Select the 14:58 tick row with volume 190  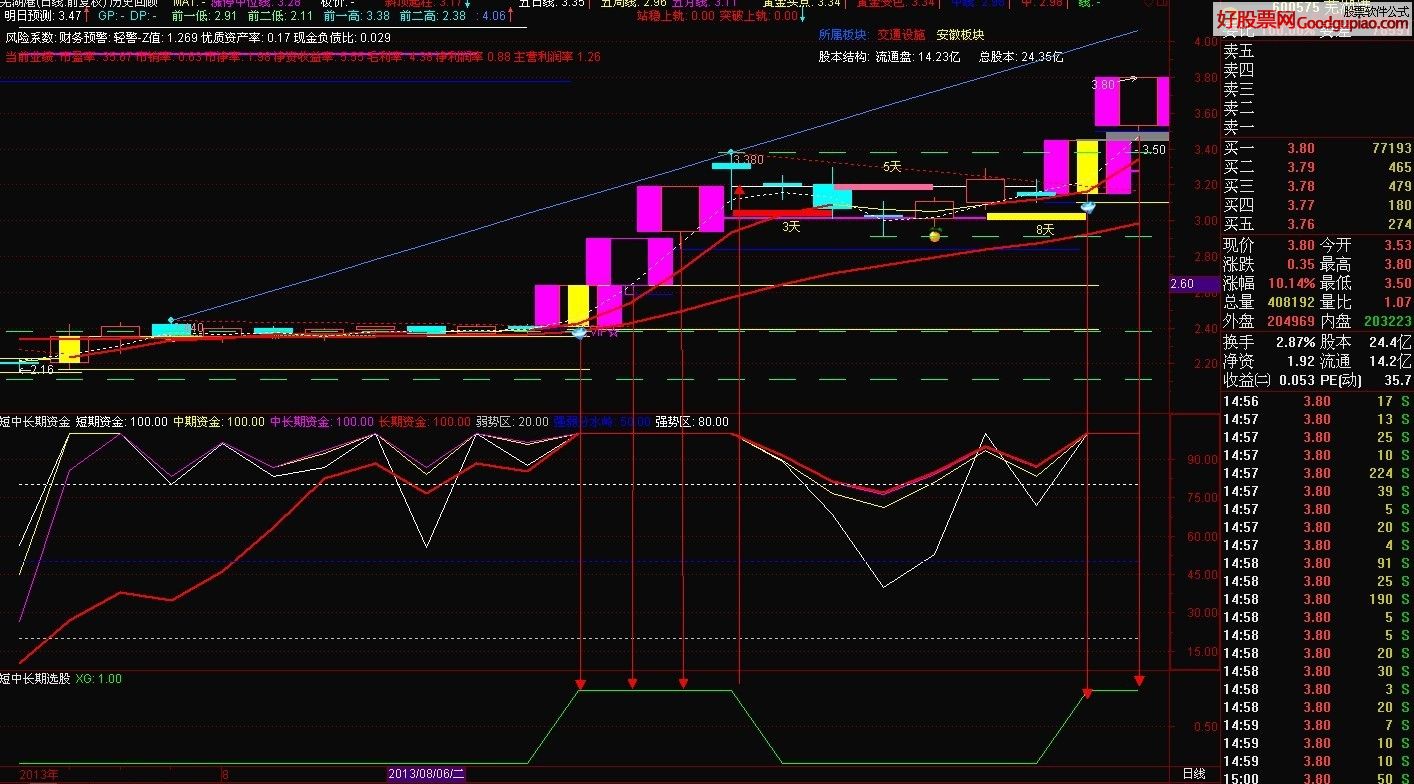tap(1318, 599)
